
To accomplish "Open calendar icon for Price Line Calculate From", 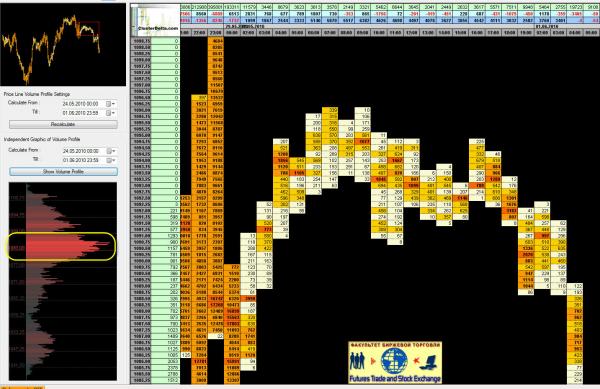I will point(109,104).
